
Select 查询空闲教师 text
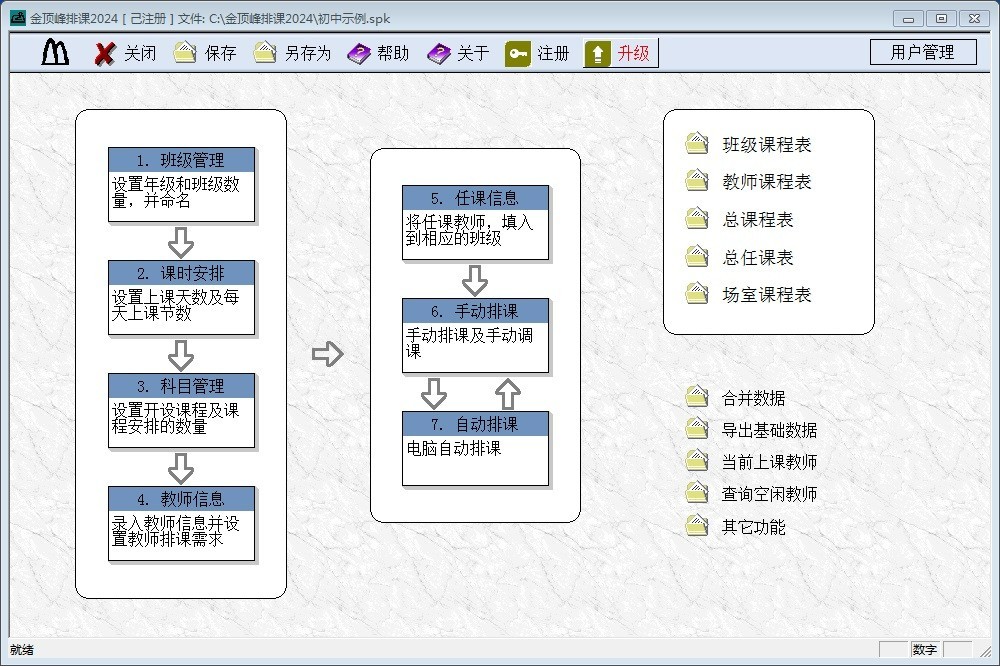769,494
